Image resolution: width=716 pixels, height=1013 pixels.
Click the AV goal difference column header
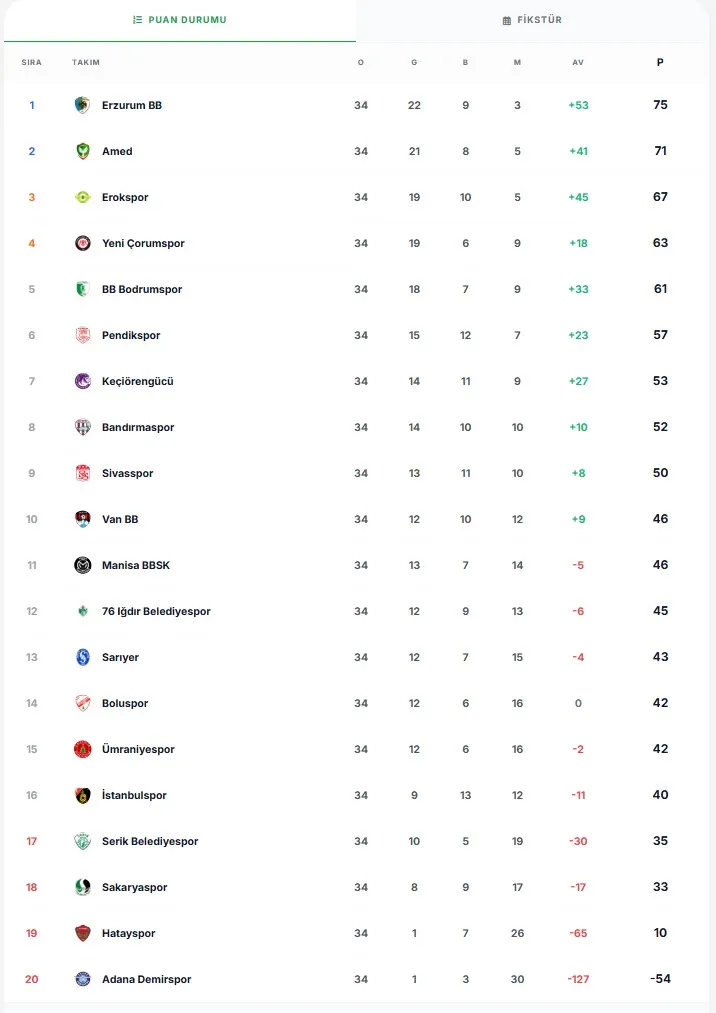pyautogui.click(x=578, y=62)
